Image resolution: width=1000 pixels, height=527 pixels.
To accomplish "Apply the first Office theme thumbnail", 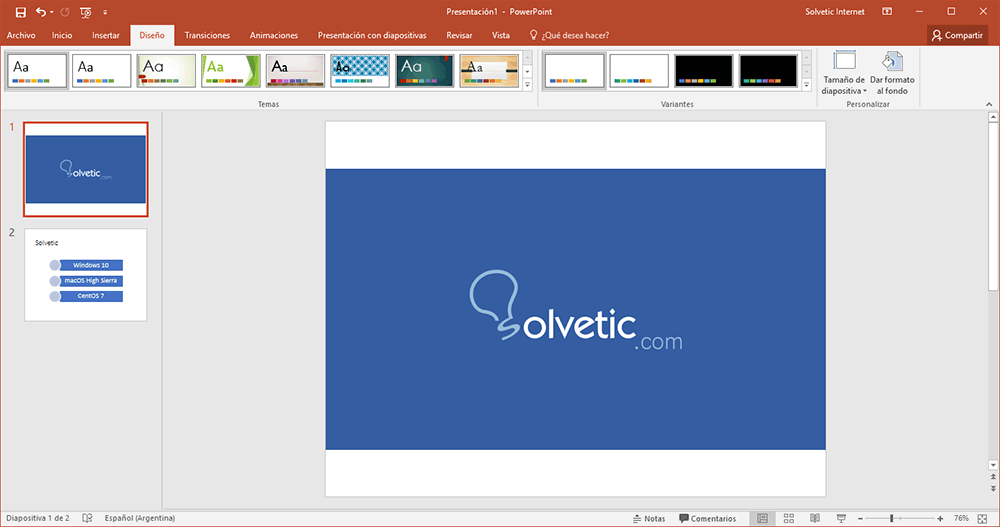I will pyautogui.click(x=37, y=70).
